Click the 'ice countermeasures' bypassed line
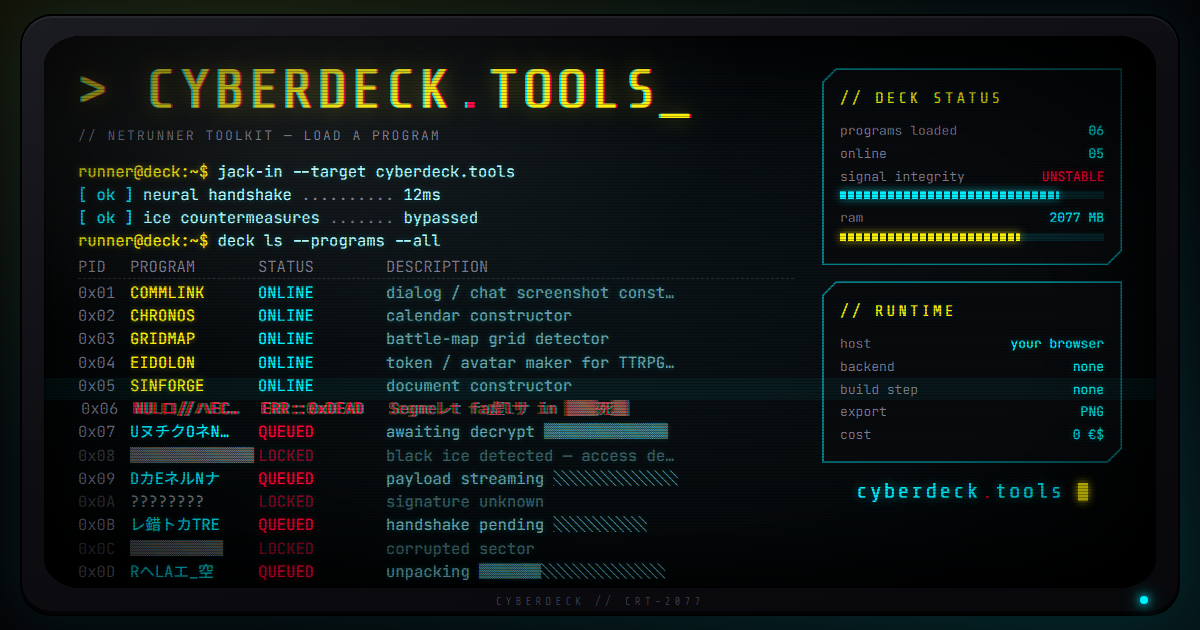 click(x=278, y=218)
